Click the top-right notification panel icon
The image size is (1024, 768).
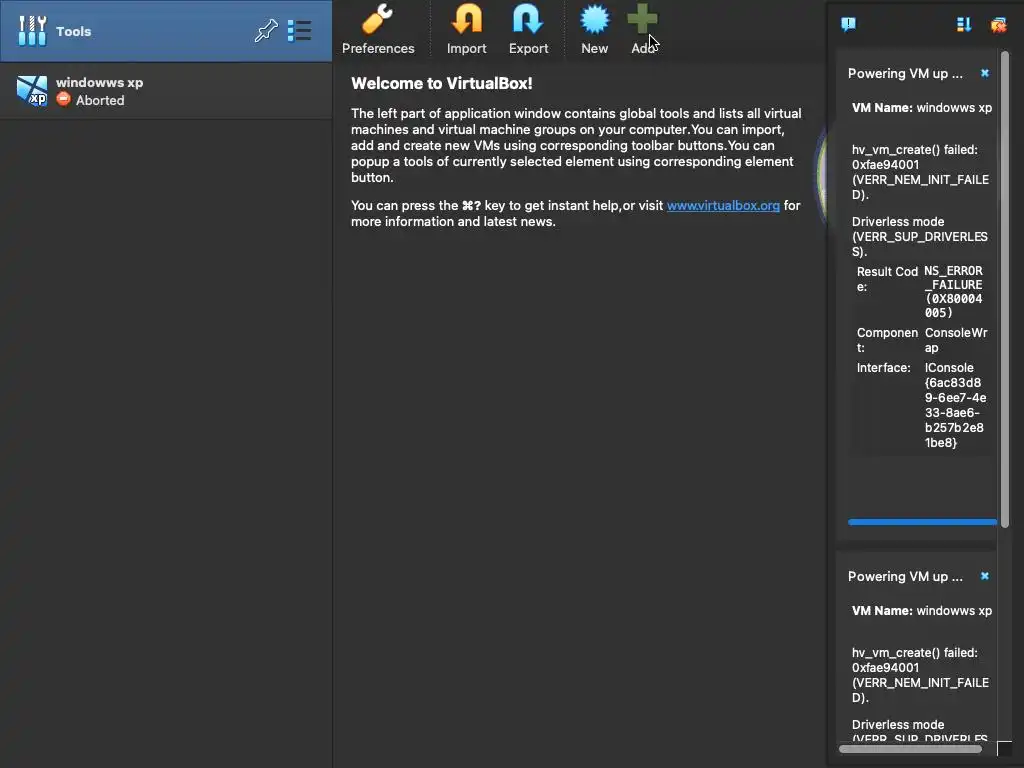click(x=999, y=25)
